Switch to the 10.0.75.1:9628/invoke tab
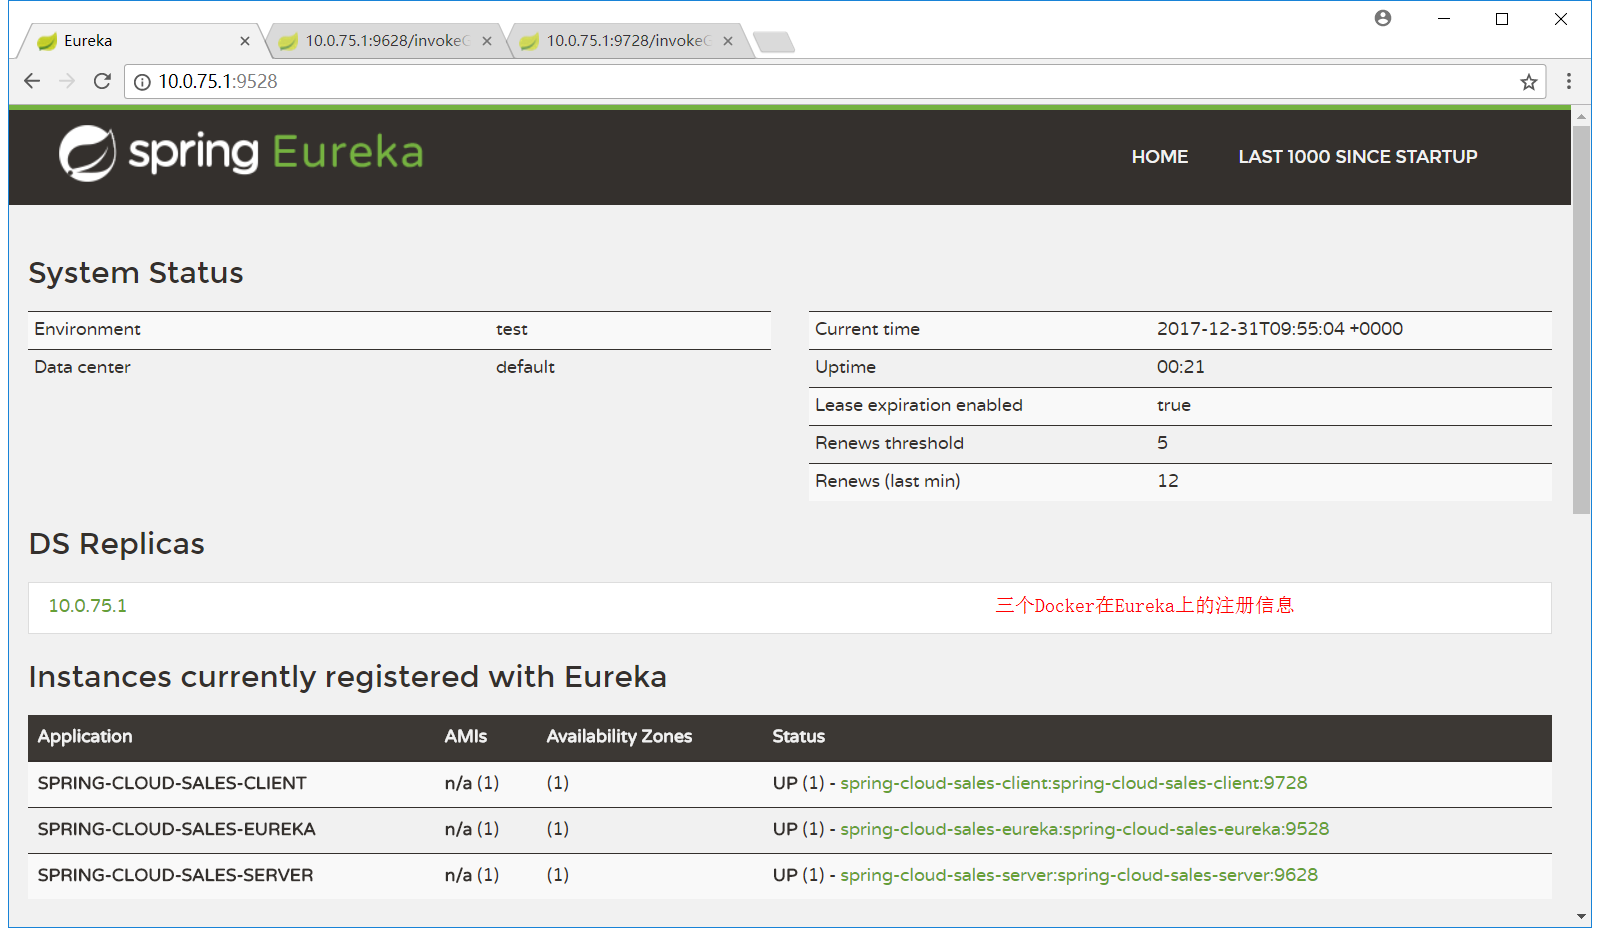This screenshot has height=936, width=1600. click(x=385, y=41)
